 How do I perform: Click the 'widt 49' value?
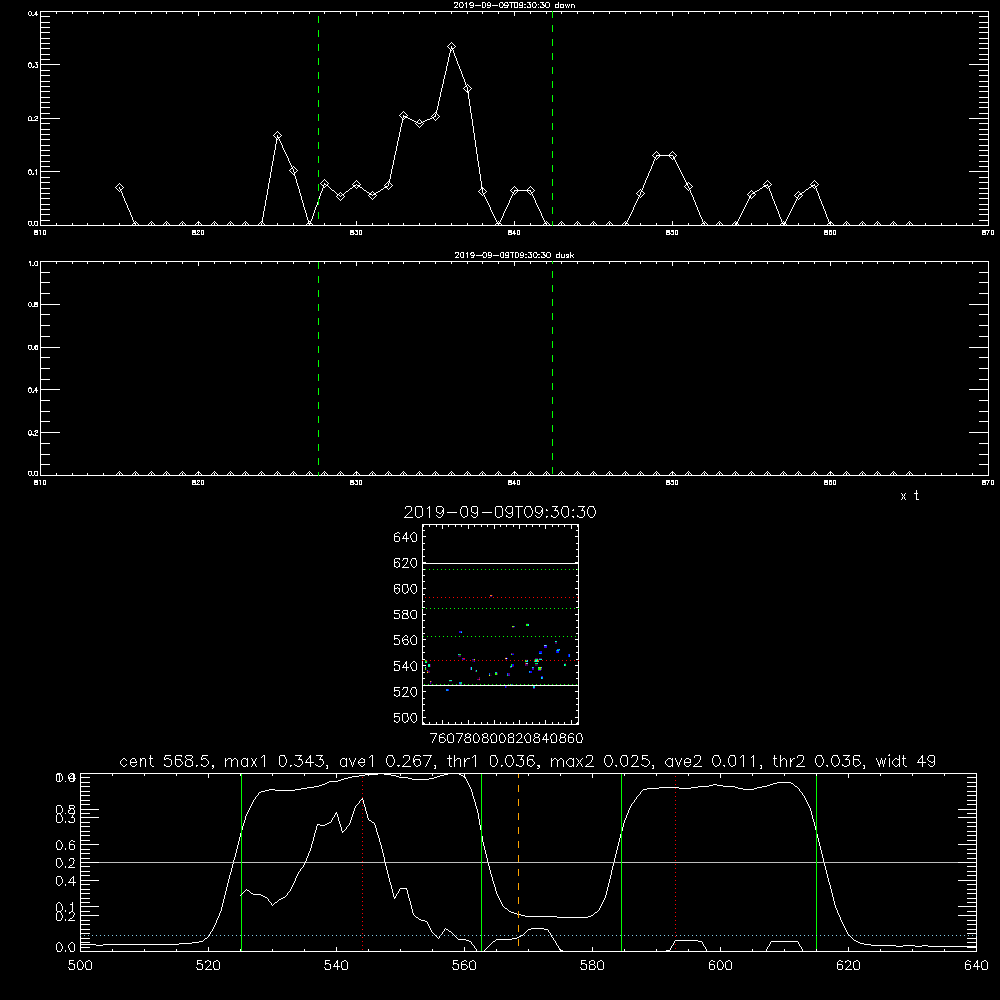click(906, 761)
